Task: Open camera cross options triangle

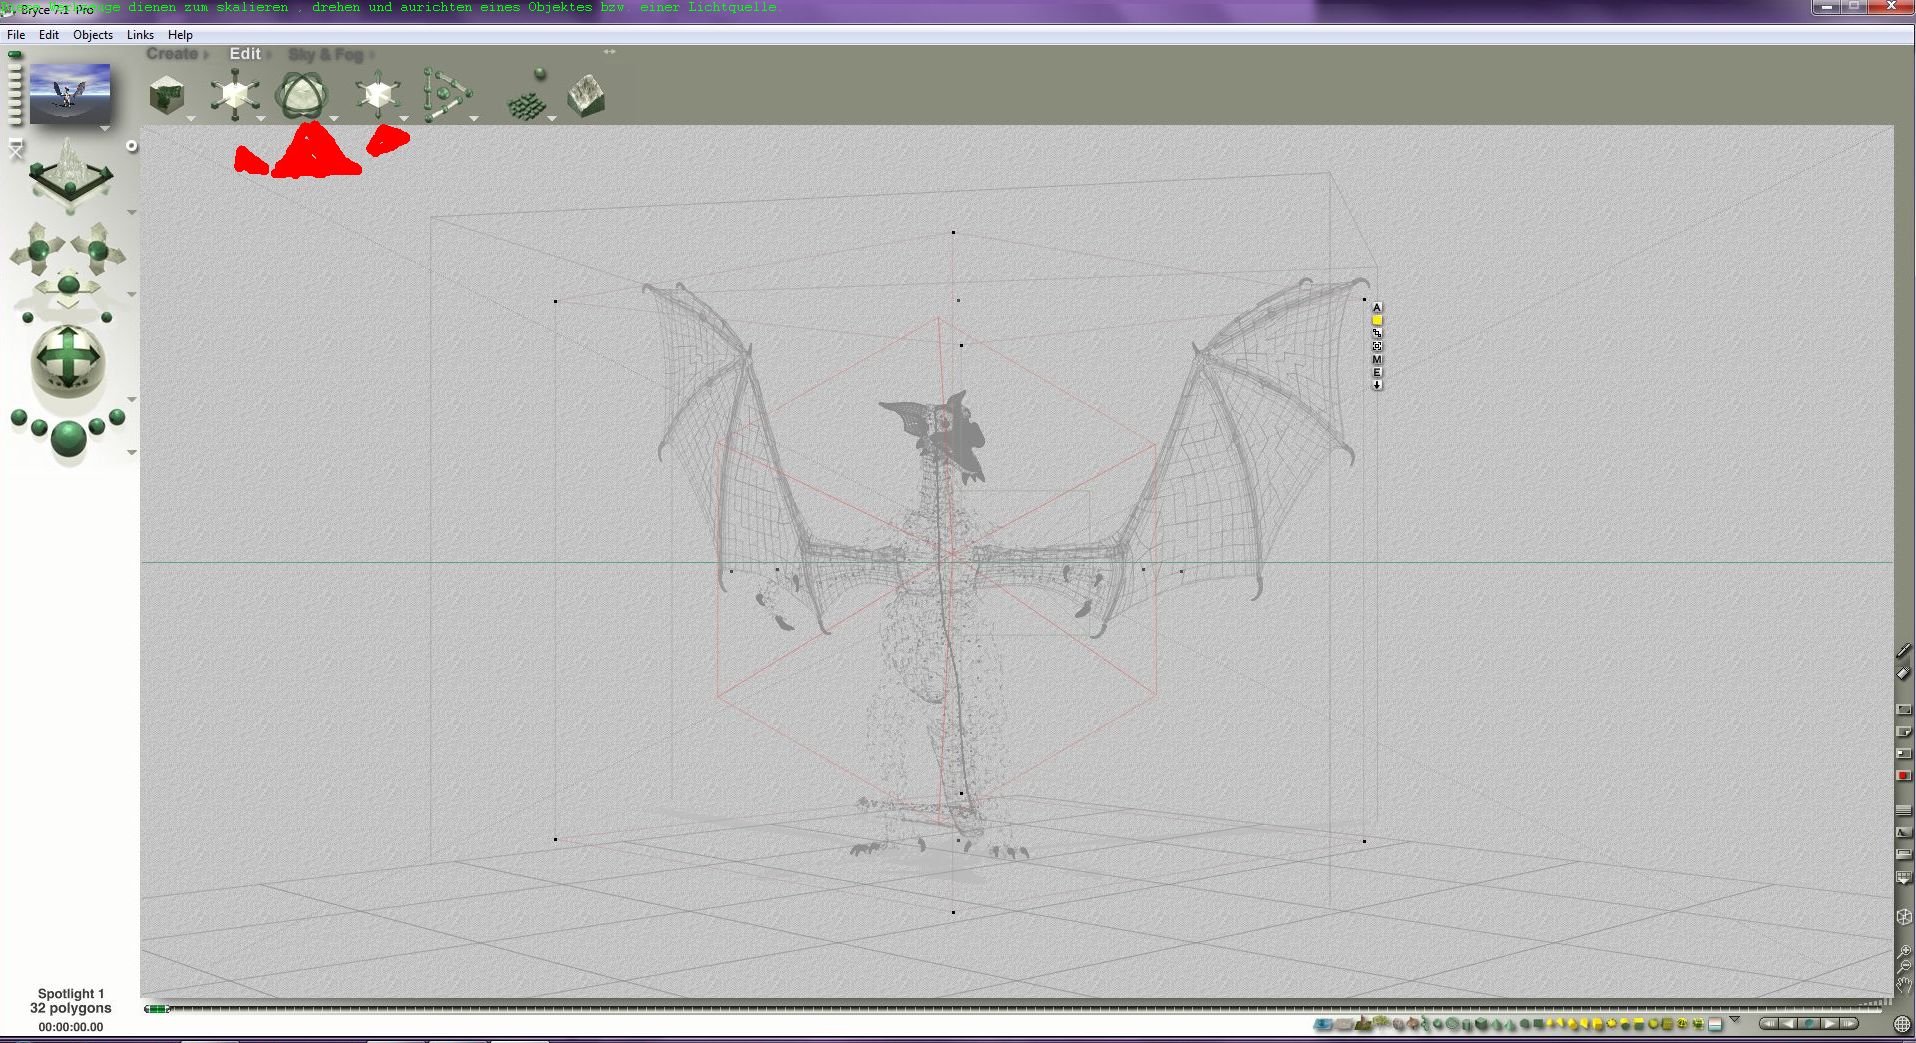Action: pyautogui.click(x=131, y=294)
